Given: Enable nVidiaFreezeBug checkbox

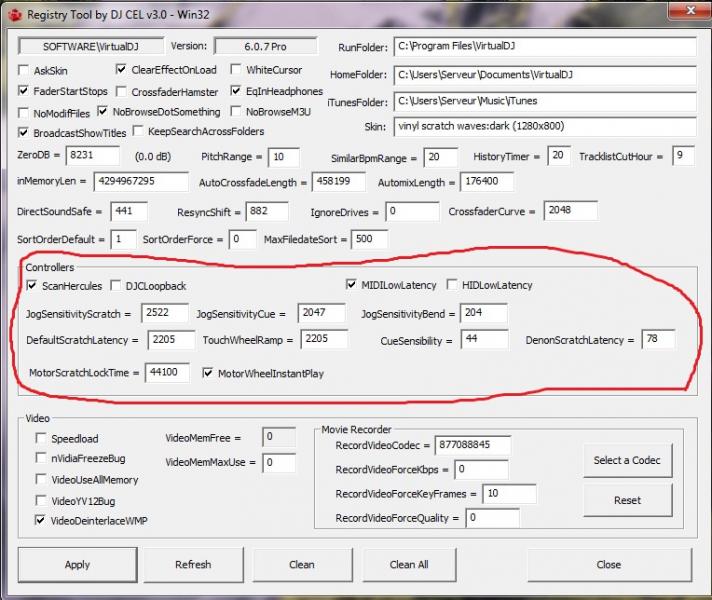Looking at the screenshot, I should tap(41, 457).
